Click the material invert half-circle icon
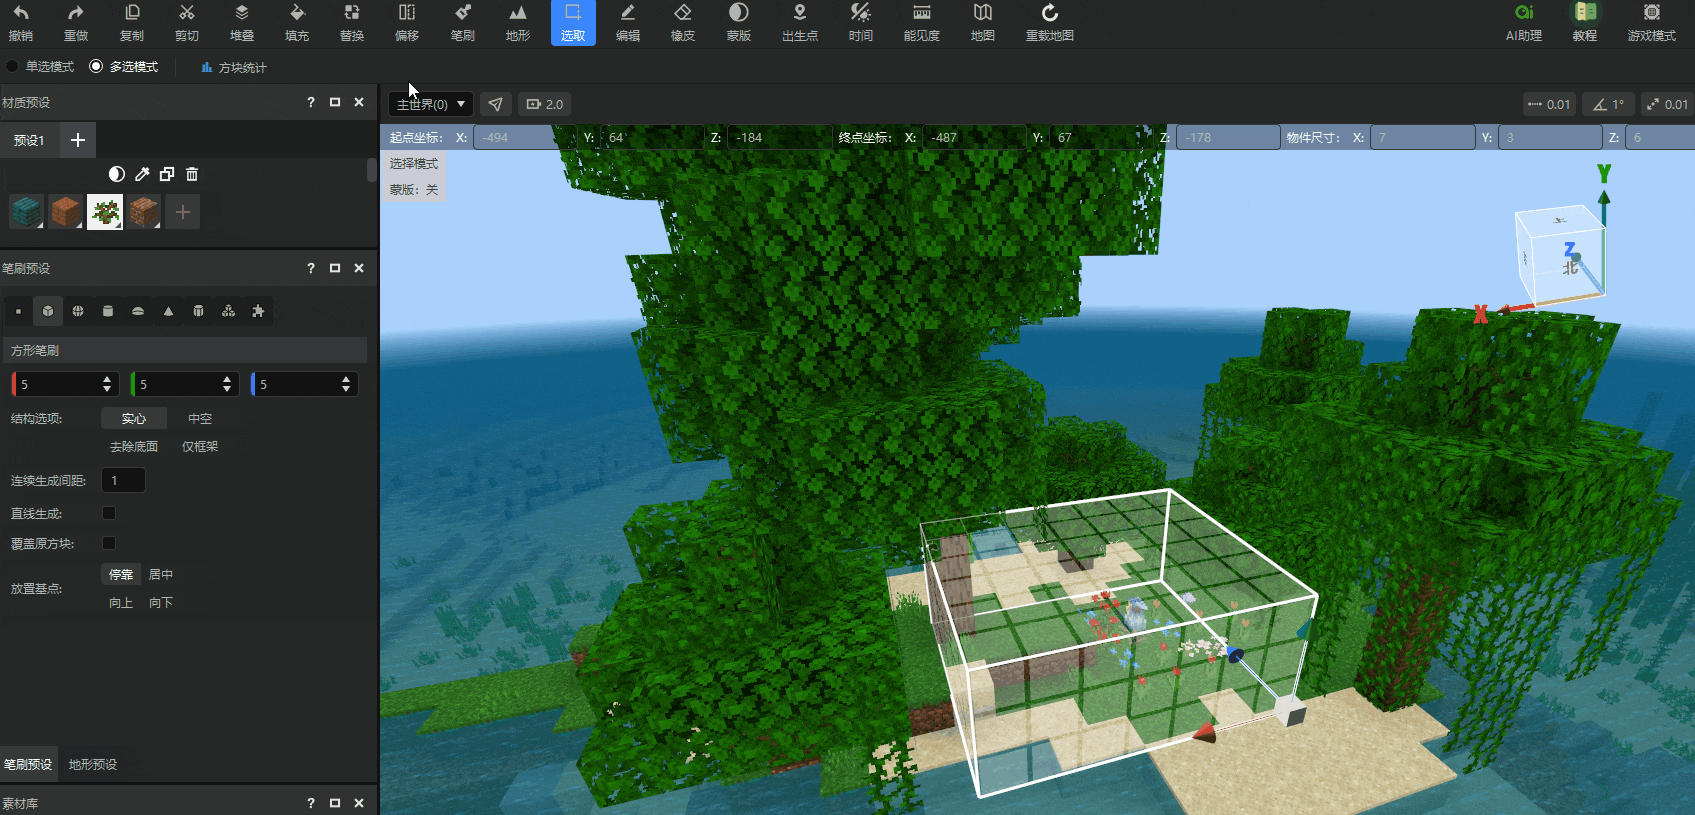The width and height of the screenshot is (1695, 815). tap(117, 174)
